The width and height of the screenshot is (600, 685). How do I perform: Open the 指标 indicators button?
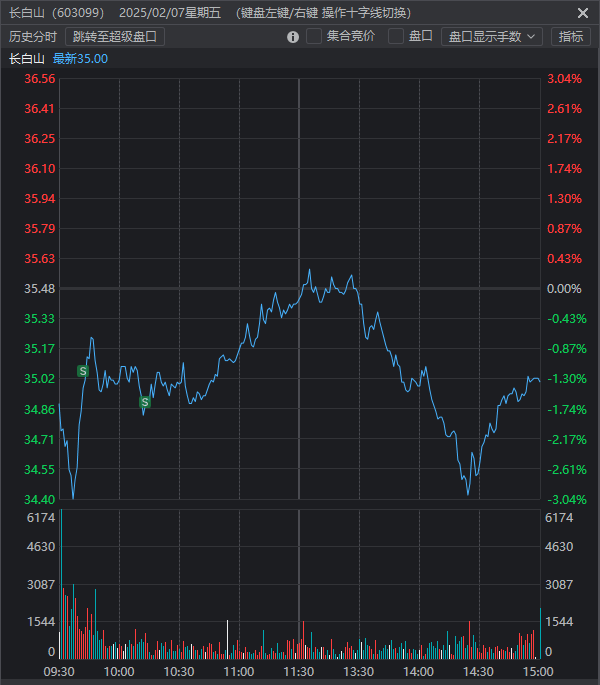click(571, 37)
